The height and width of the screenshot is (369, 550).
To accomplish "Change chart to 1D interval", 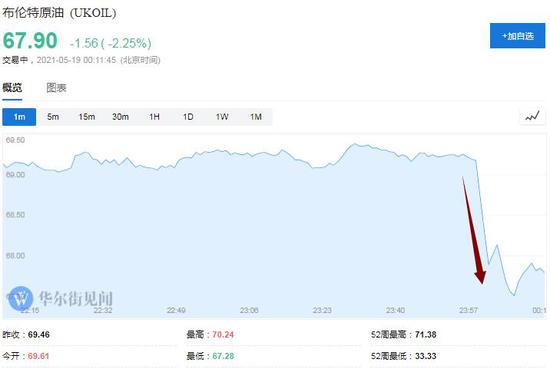I will pyautogui.click(x=188, y=117).
